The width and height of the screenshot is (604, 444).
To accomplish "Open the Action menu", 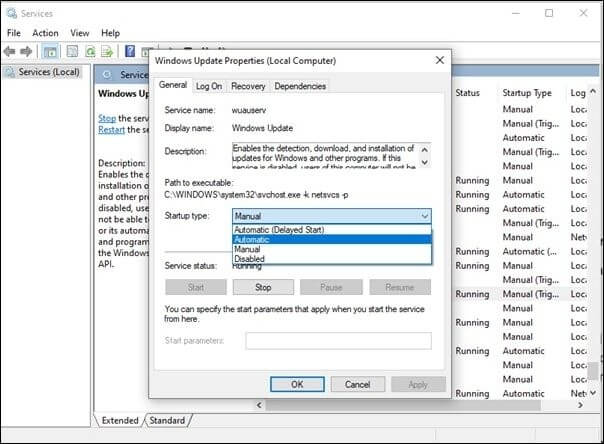I will pyautogui.click(x=45, y=33).
